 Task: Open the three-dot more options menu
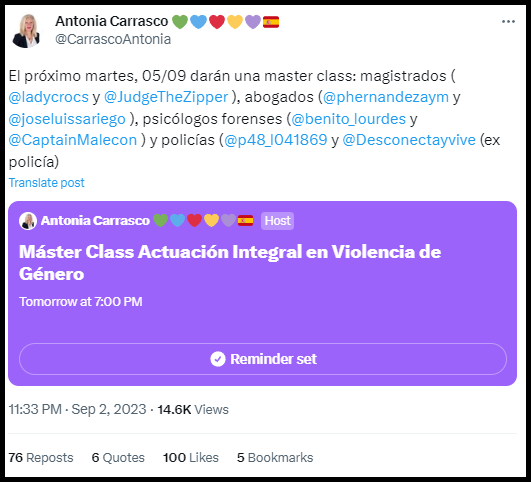coord(508,22)
